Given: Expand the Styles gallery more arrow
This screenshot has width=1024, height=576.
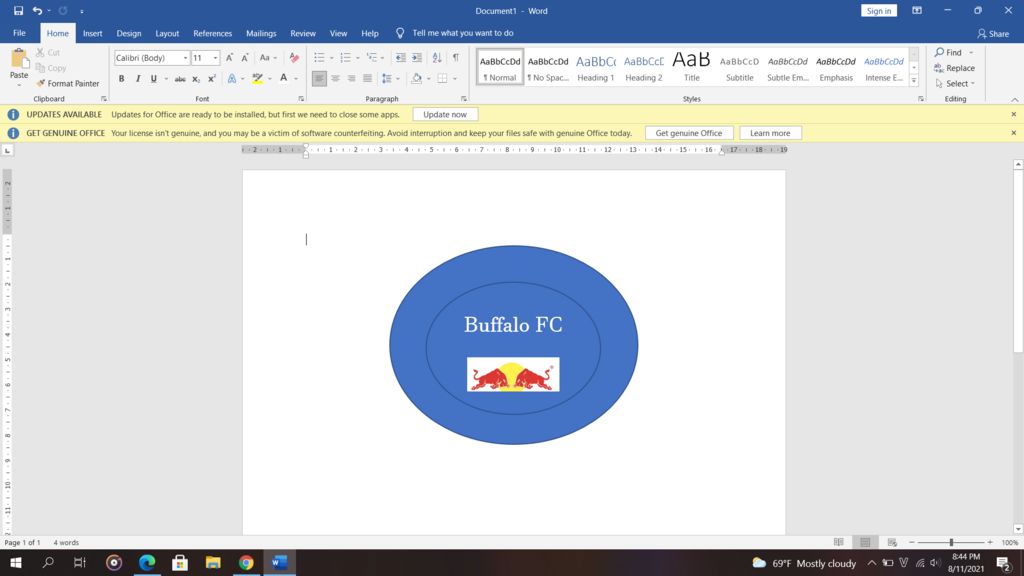Looking at the screenshot, I should point(914,81).
